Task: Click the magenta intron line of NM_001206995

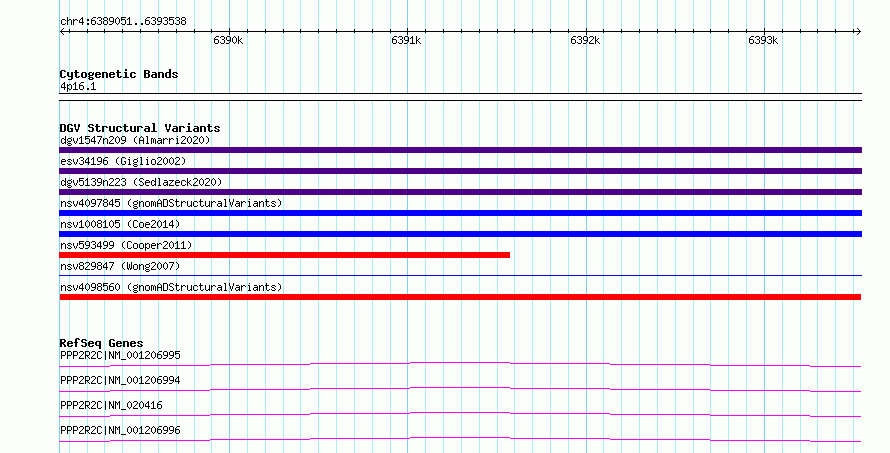Action: [x=460, y=363]
